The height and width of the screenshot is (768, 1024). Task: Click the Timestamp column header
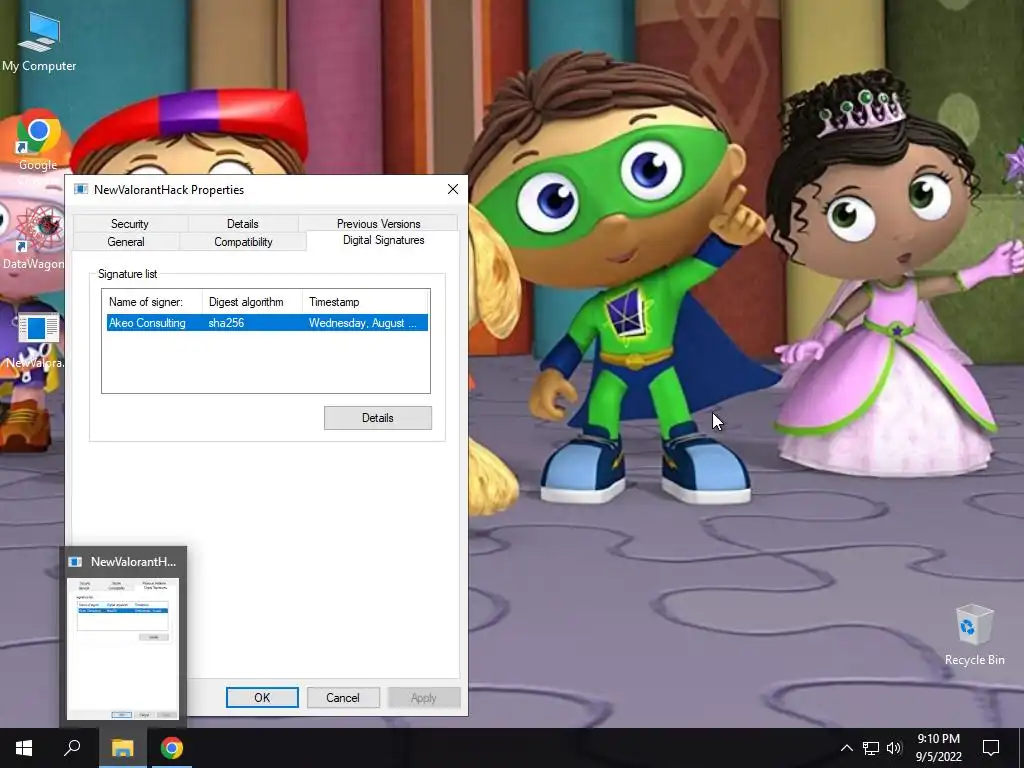tap(365, 302)
